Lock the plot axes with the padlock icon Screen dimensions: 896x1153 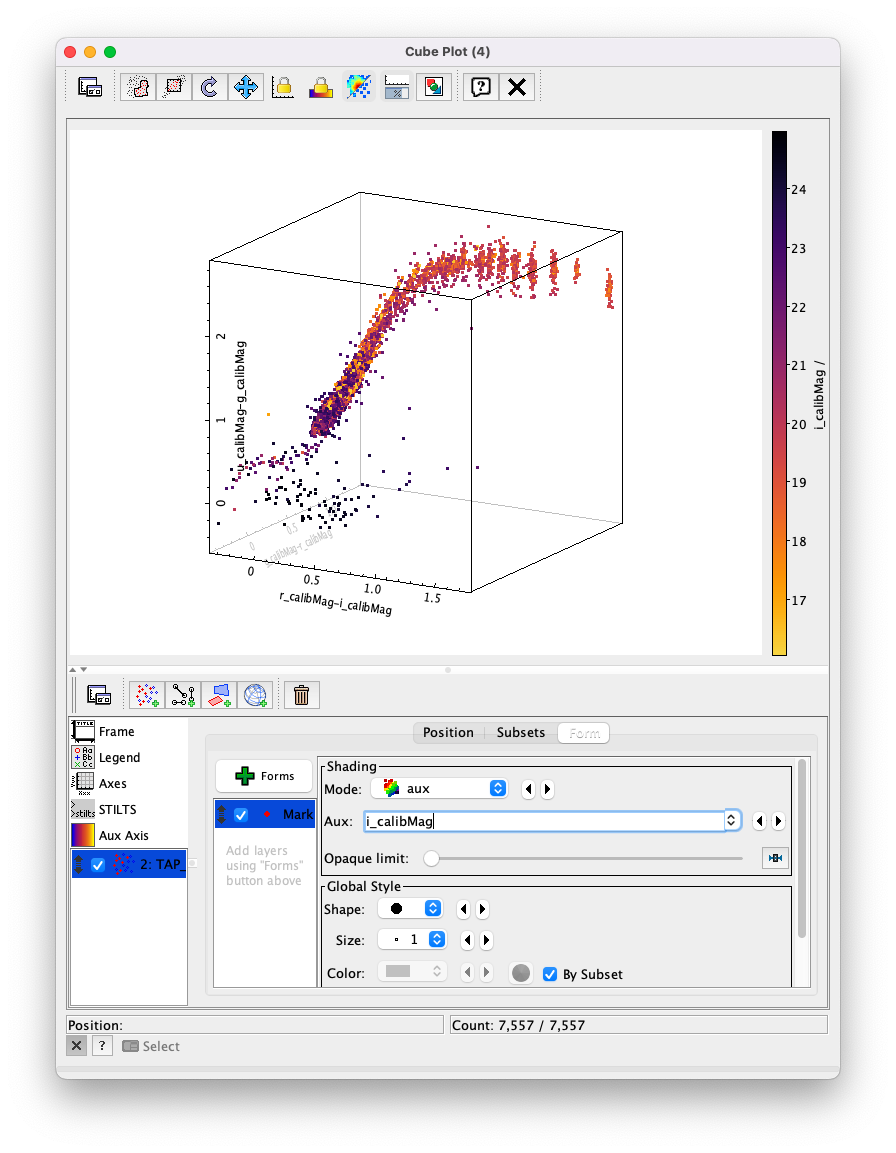(x=283, y=86)
